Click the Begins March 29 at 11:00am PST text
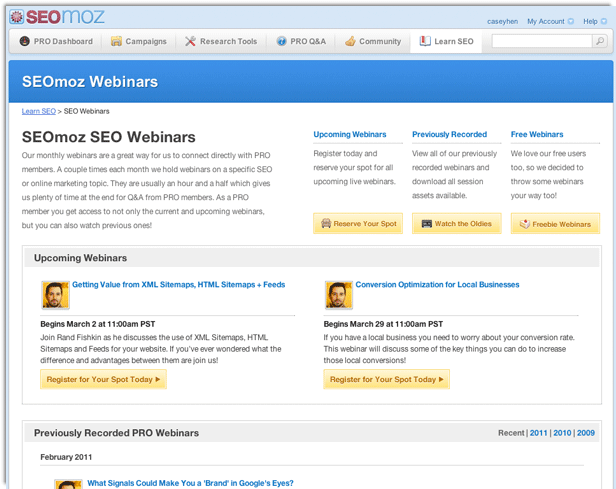Viewport: 616px width, 489px height. pos(383,324)
